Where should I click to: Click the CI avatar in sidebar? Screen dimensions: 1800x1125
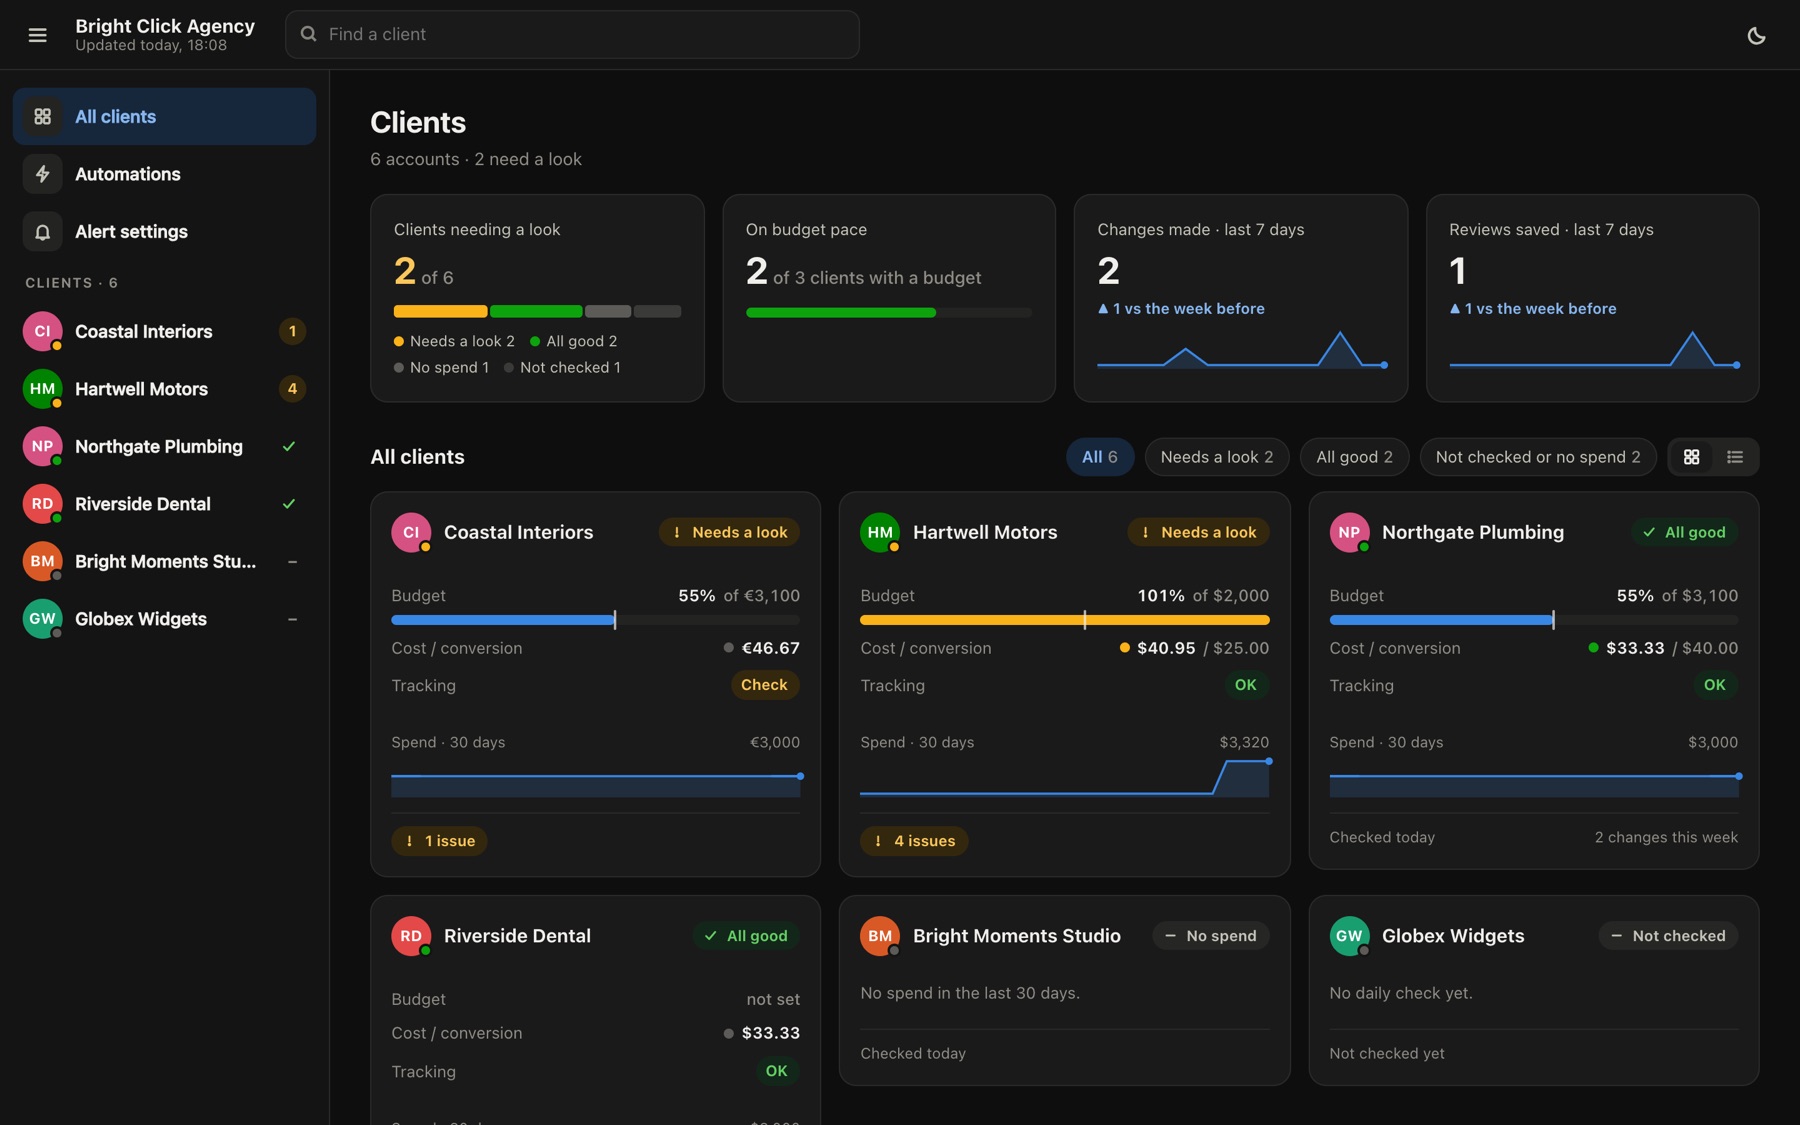click(42, 331)
